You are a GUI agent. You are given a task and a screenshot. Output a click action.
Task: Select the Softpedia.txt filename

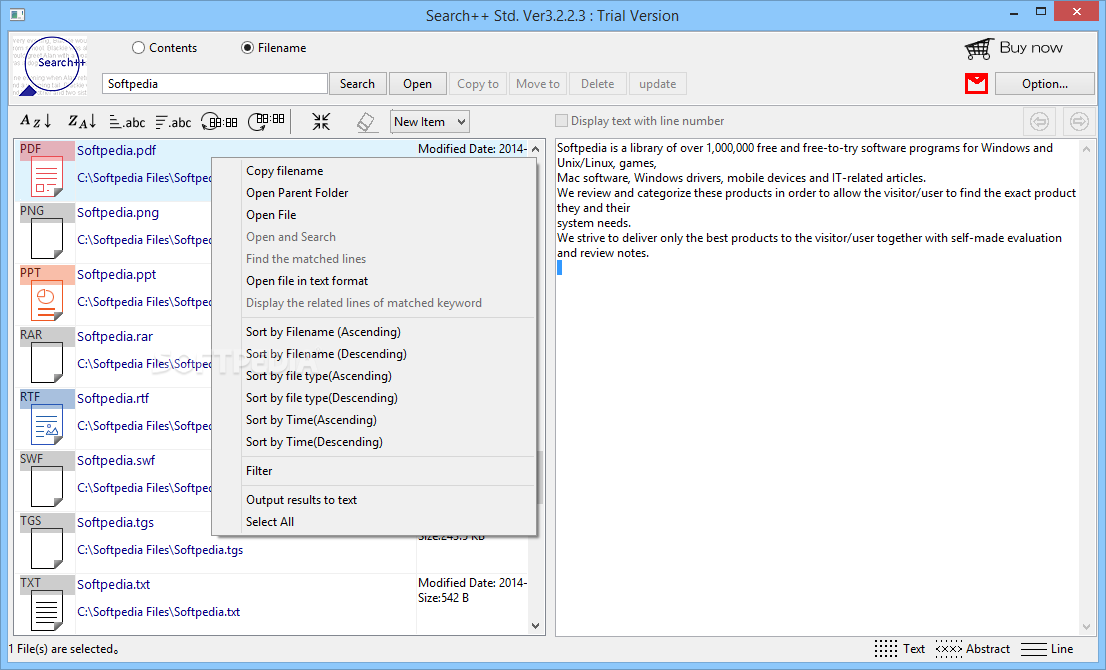tap(114, 585)
